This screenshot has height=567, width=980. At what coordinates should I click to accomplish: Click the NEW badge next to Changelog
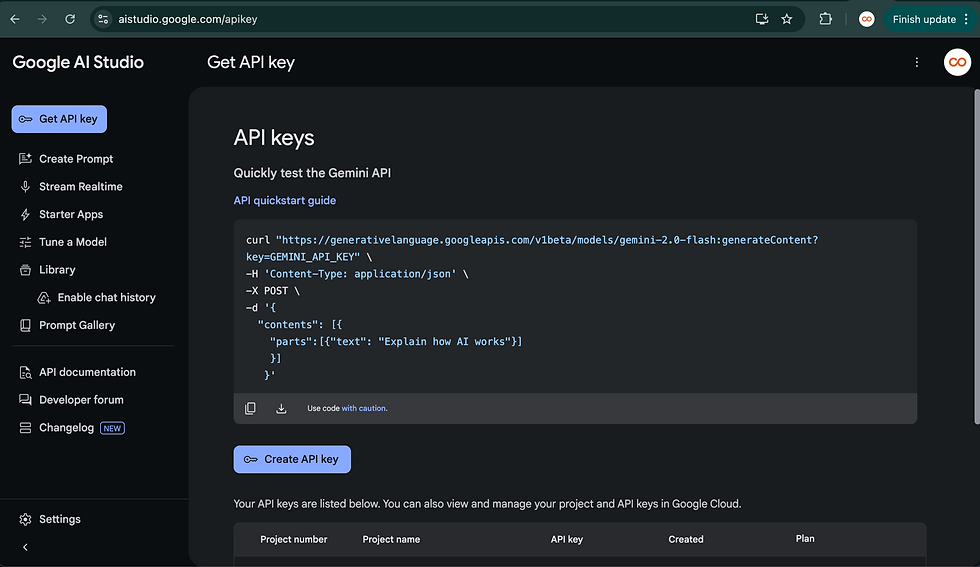coord(112,428)
